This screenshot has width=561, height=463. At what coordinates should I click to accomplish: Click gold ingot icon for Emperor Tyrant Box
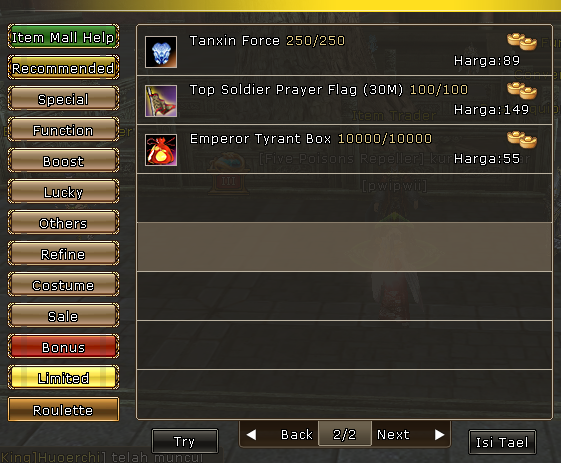(x=522, y=139)
